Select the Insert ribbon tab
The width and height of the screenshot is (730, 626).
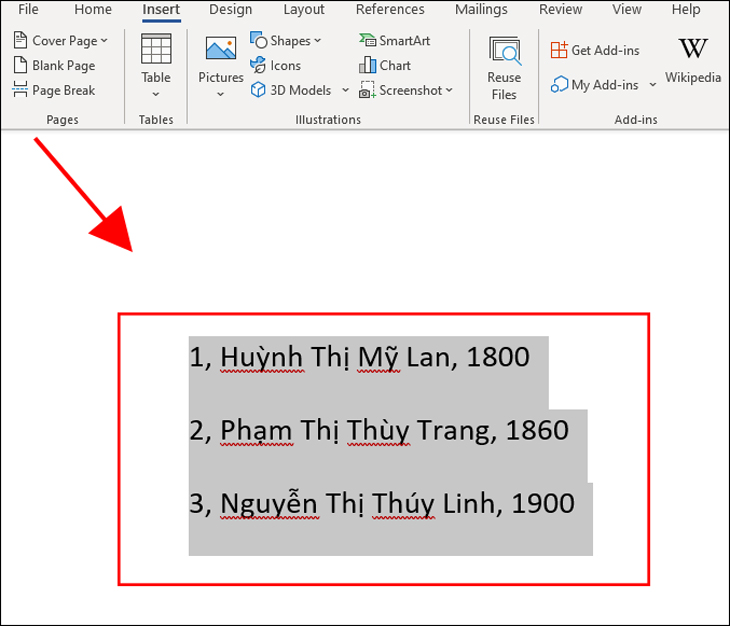coord(161,9)
